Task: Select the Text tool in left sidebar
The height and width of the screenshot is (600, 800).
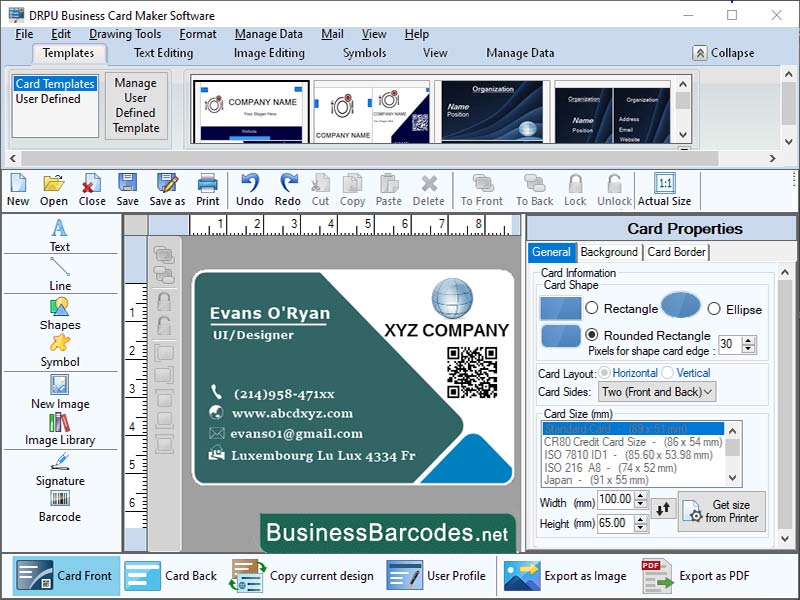Action: (x=59, y=238)
